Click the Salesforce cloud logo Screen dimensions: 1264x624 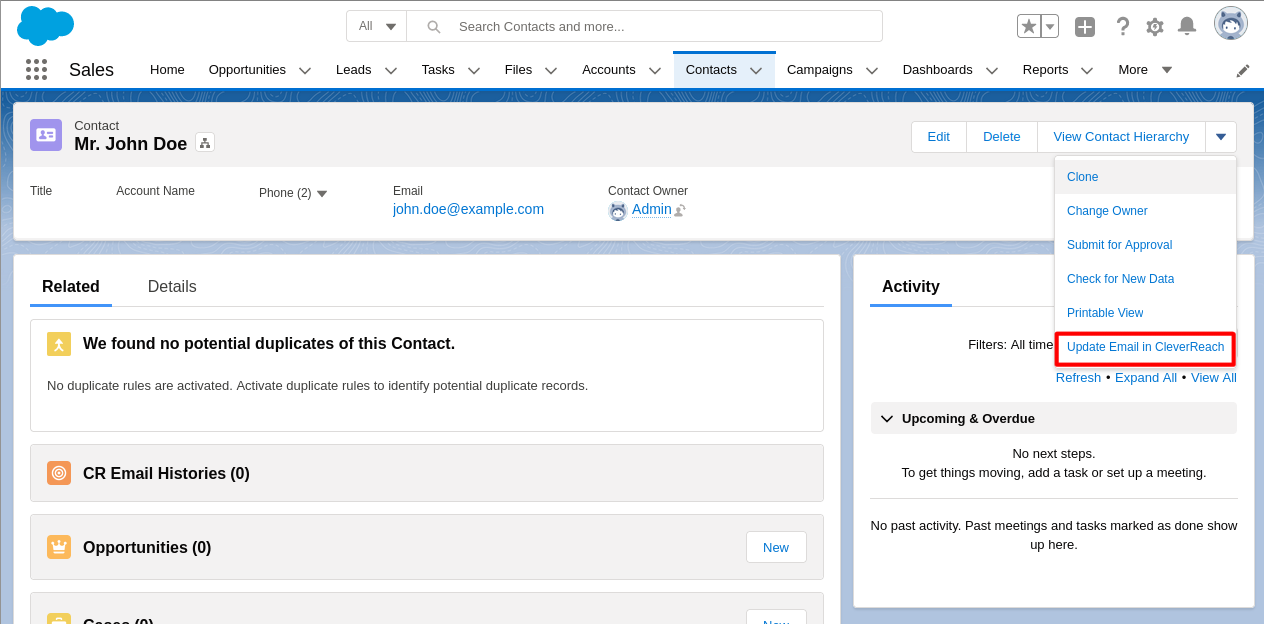45,25
